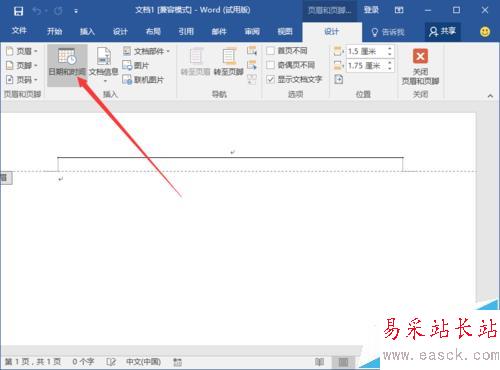Viewport: 500px width, 370px height.
Task: Insert 图片 picture from file
Action: click(x=136, y=66)
